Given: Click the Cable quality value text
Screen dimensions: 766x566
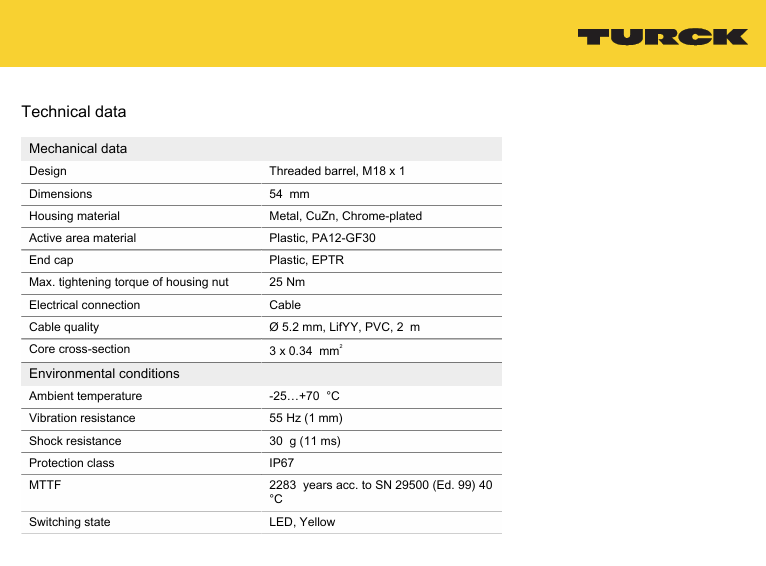Looking at the screenshot, I should tap(344, 327).
